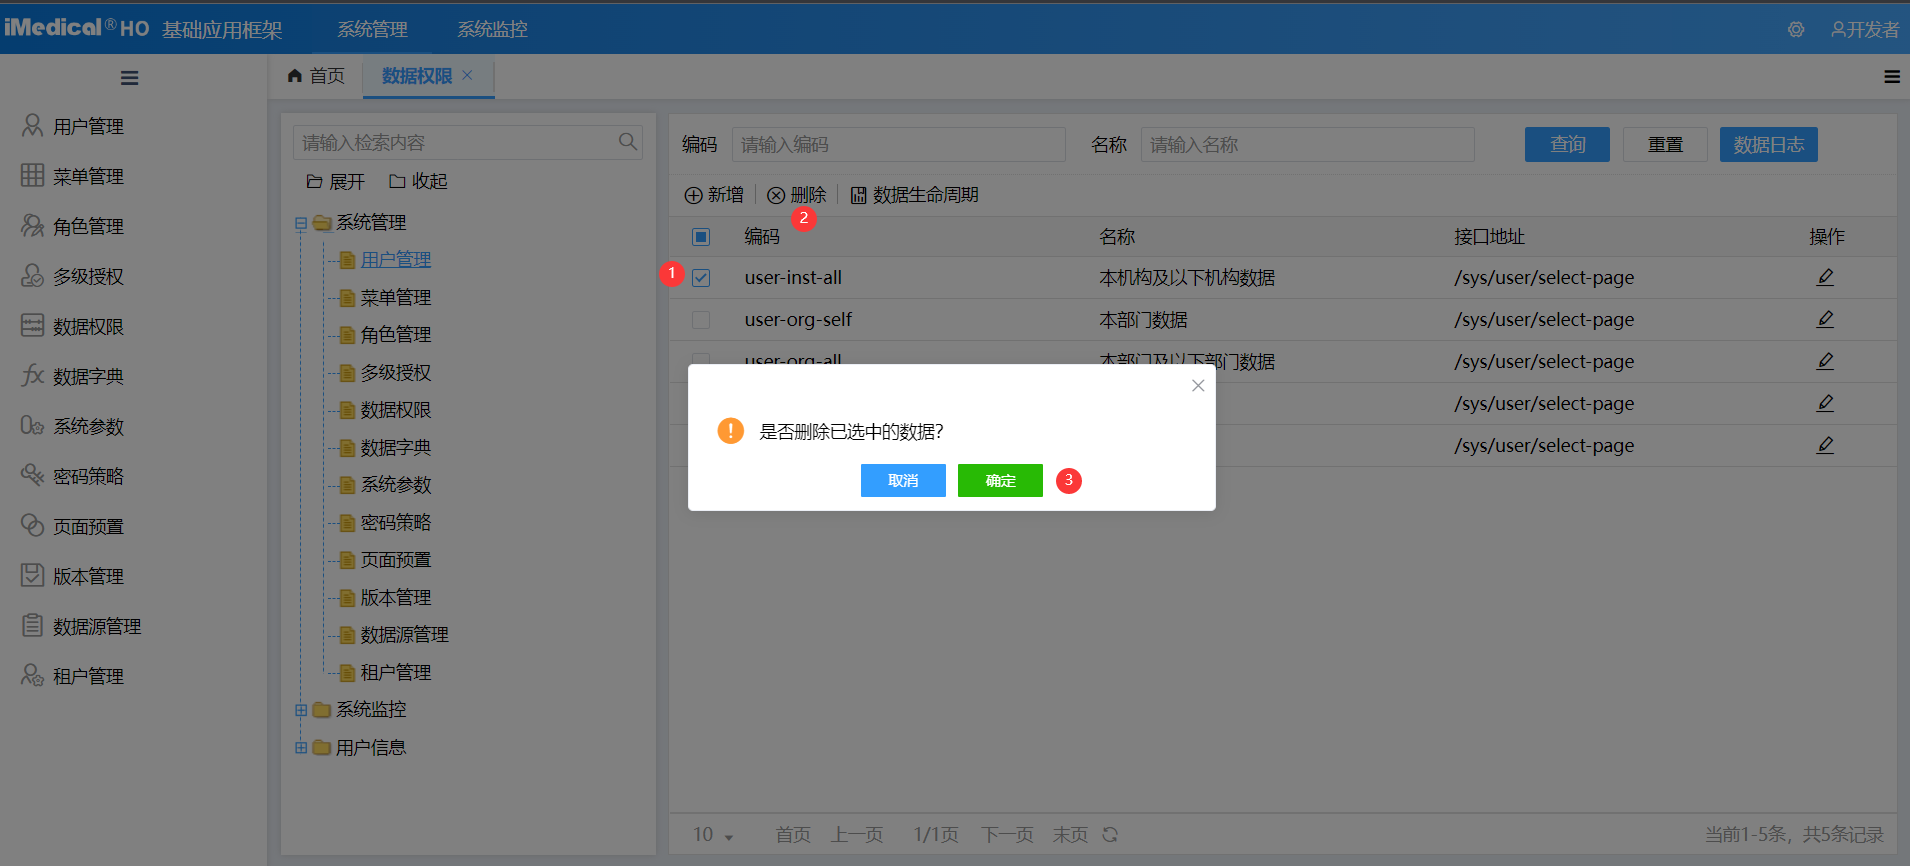
Task: Edit the user-org-self row
Action: coord(1825,319)
